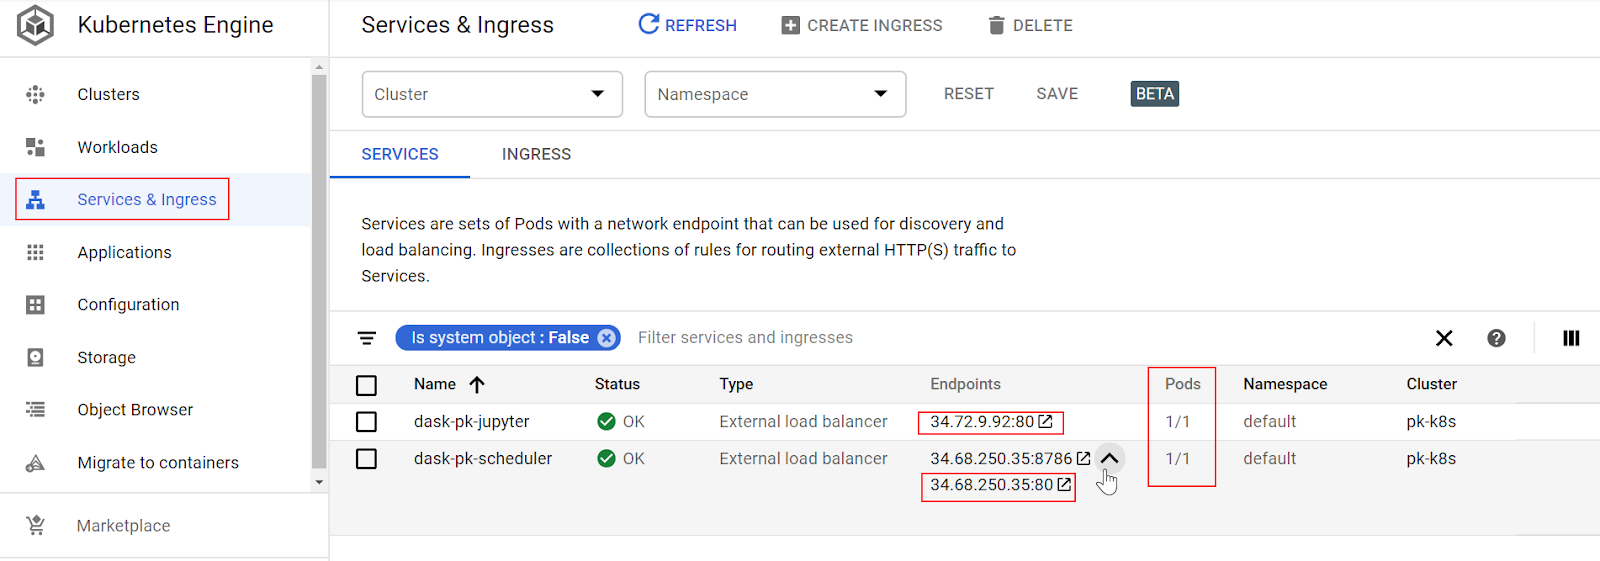Select Services & Ingress in sidebar
The height and width of the screenshot is (561, 1600).
tap(147, 200)
